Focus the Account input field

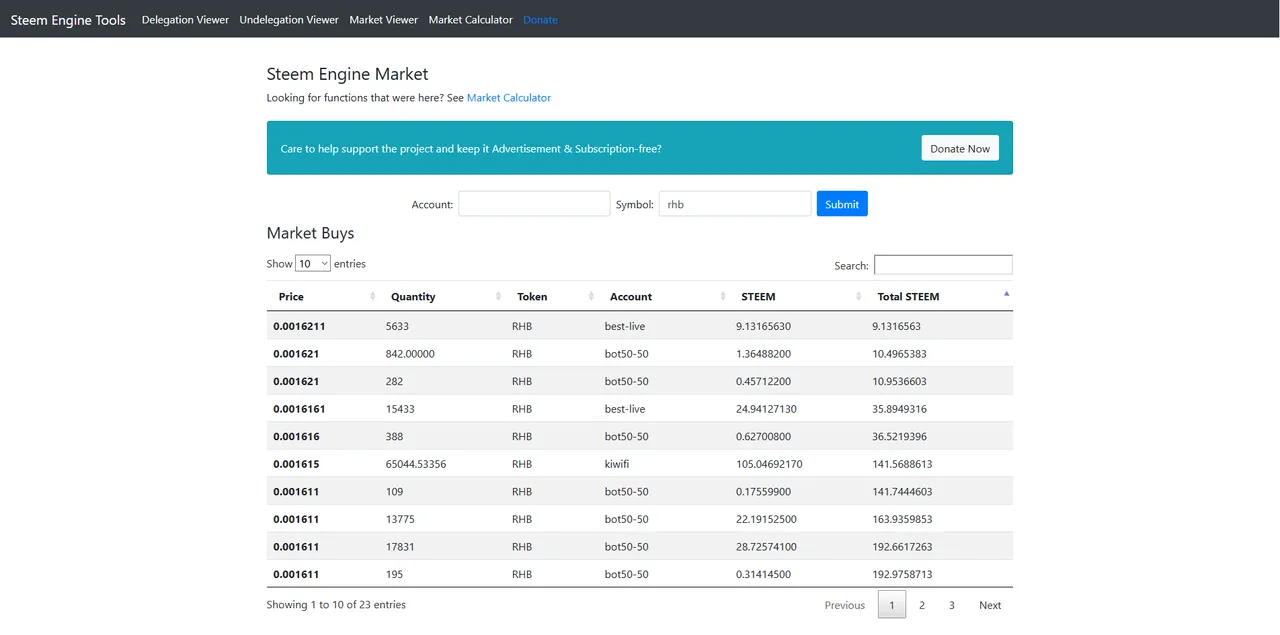534,204
